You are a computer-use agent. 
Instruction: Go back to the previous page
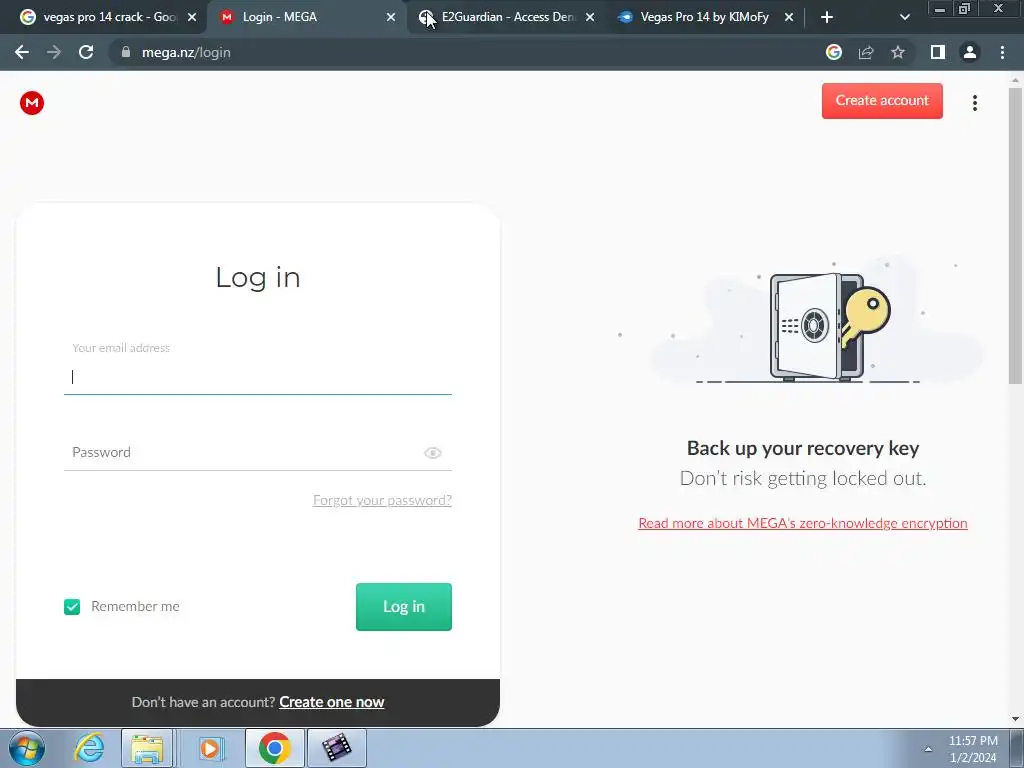[22, 52]
